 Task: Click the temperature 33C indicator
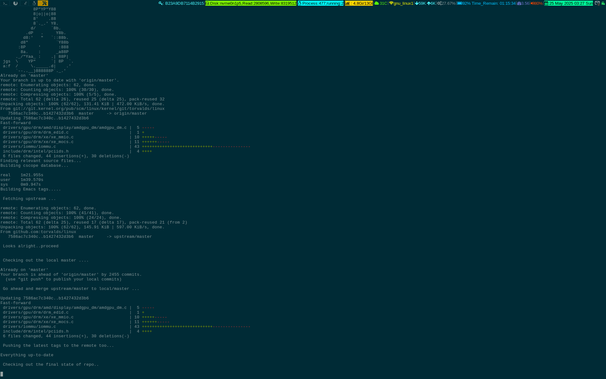click(x=381, y=3)
